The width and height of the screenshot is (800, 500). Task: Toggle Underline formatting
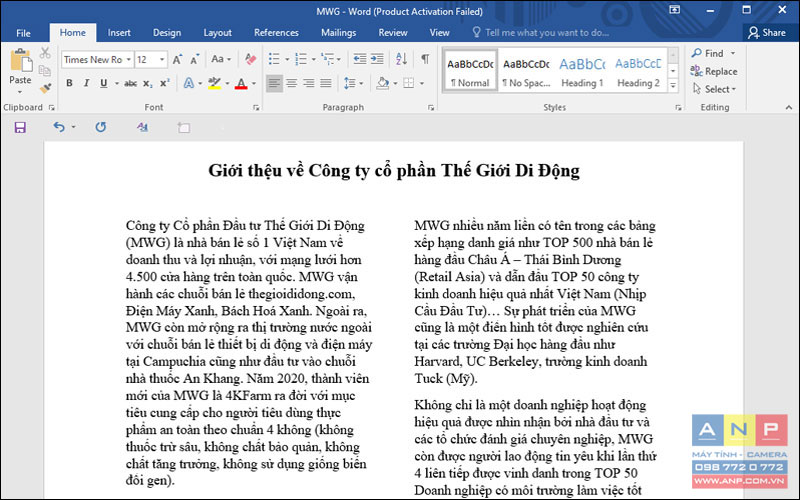(104, 83)
